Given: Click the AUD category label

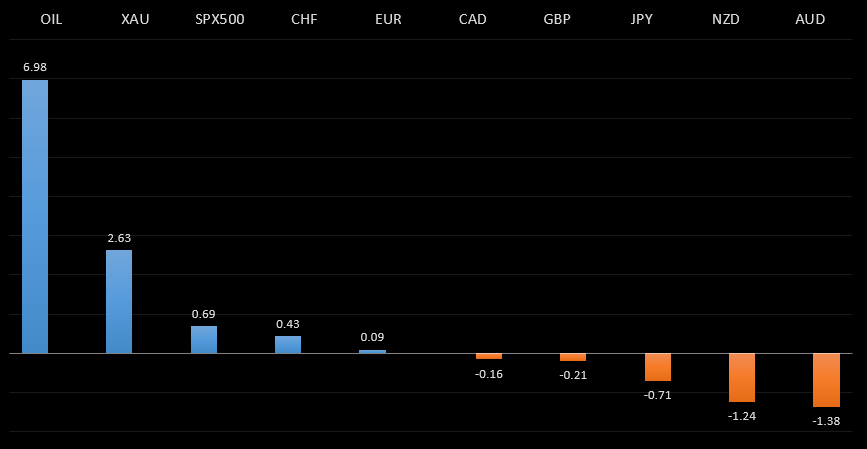Looking at the screenshot, I should point(810,19).
